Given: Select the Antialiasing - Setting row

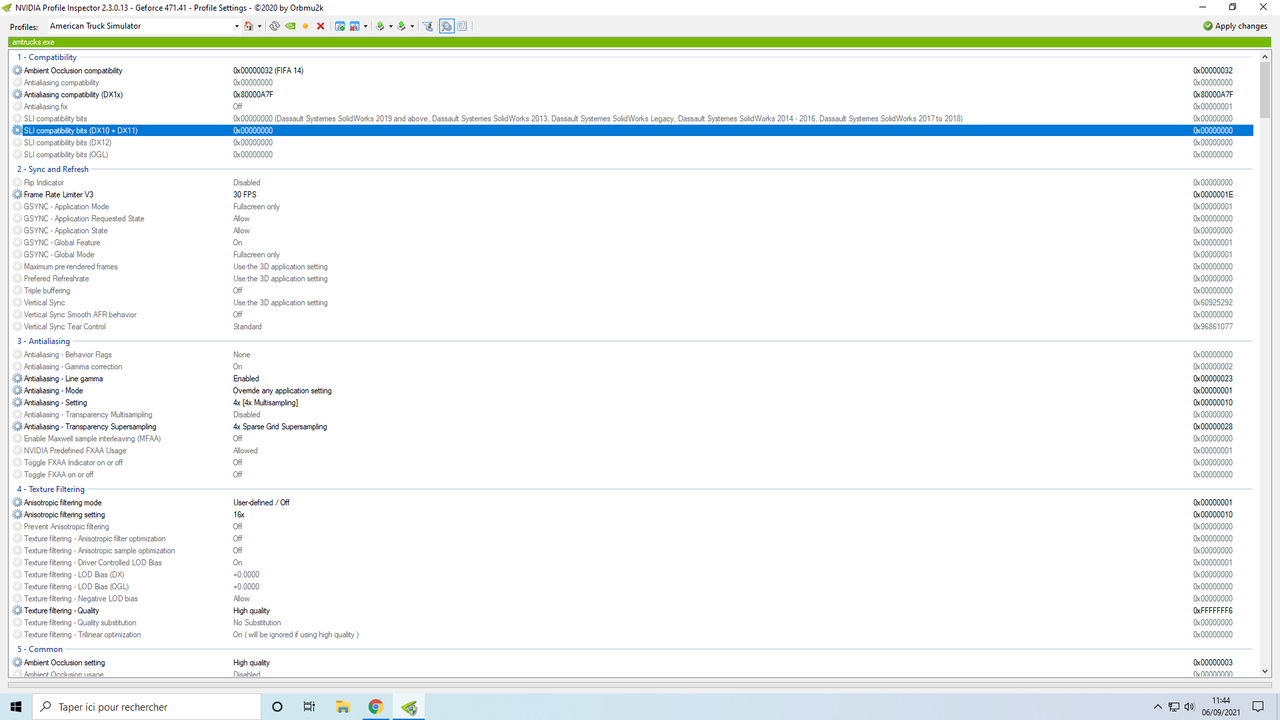Looking at the screenshot, I should point(633,403).
